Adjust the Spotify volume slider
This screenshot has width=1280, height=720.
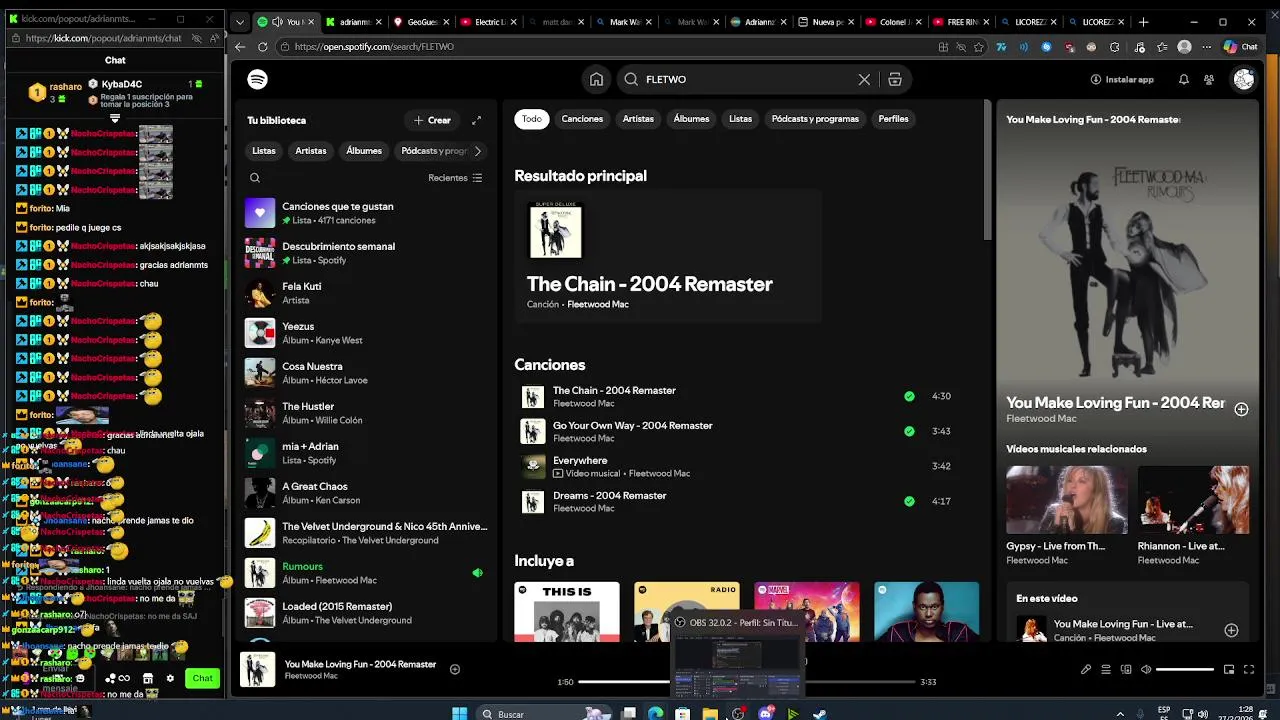1184,670
